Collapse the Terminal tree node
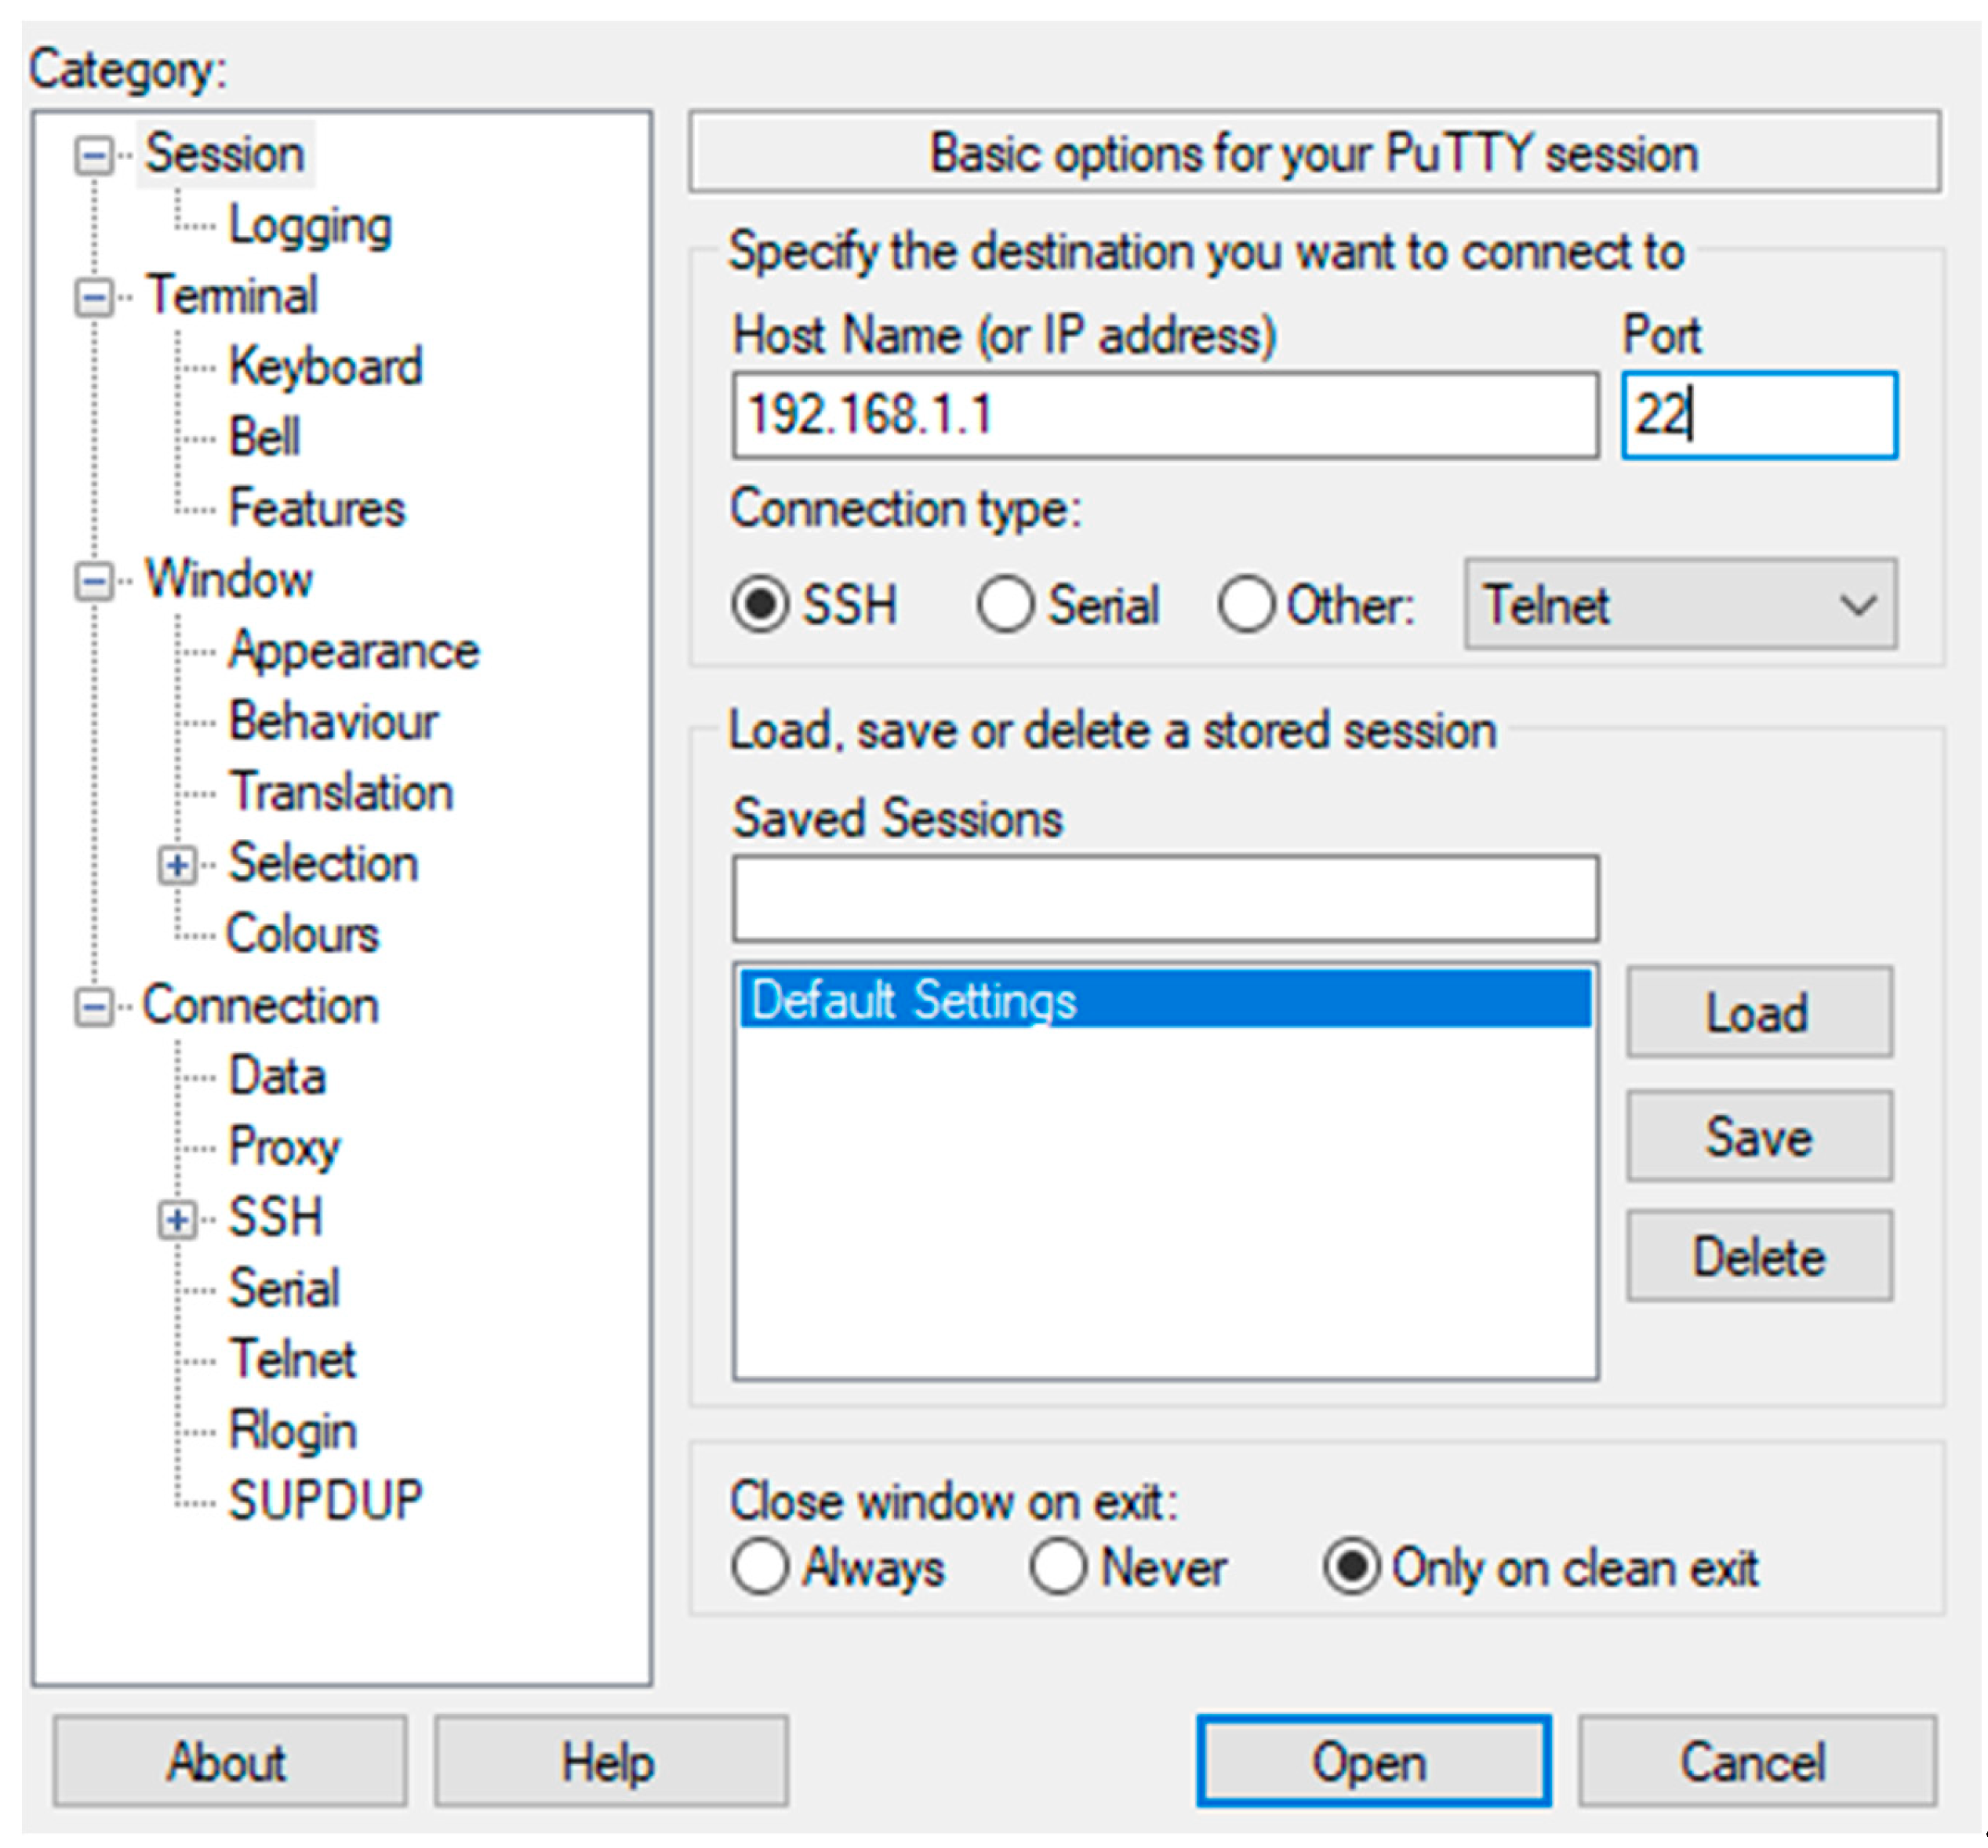The width and height of the screenshot is (1988, 1848). 94,297
